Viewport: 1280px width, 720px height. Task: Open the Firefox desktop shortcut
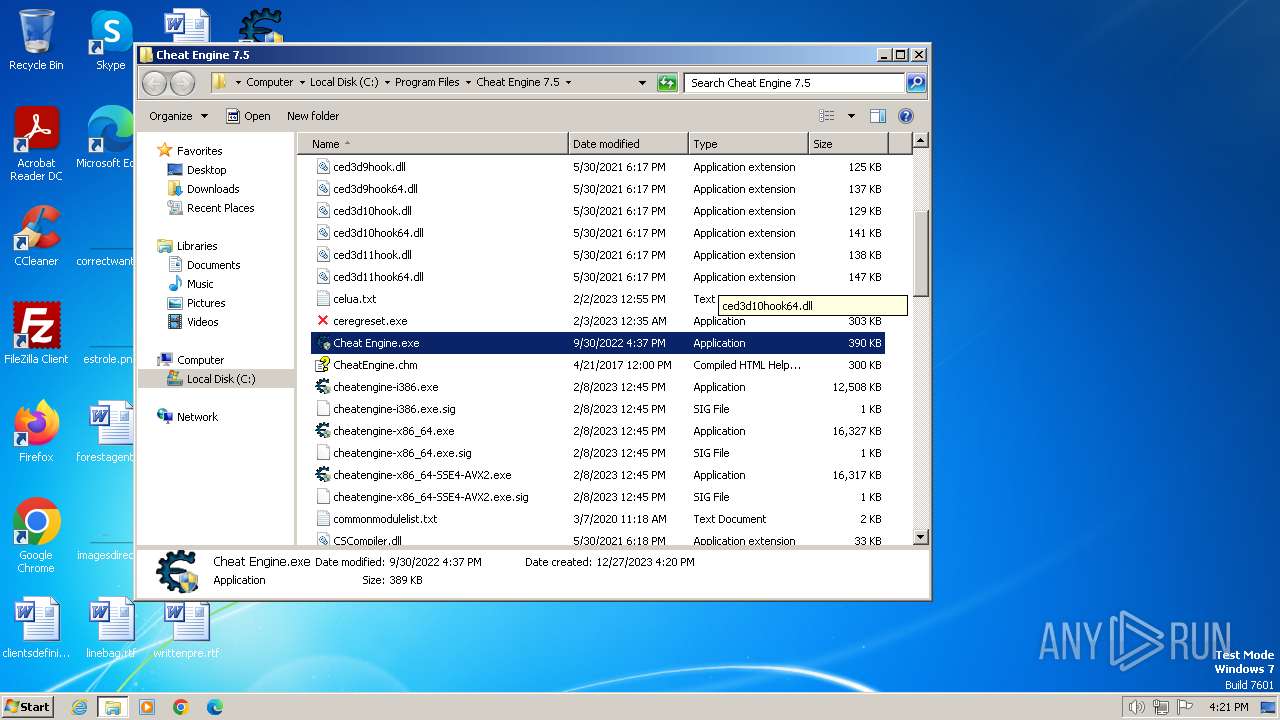[x=36, y=431]
